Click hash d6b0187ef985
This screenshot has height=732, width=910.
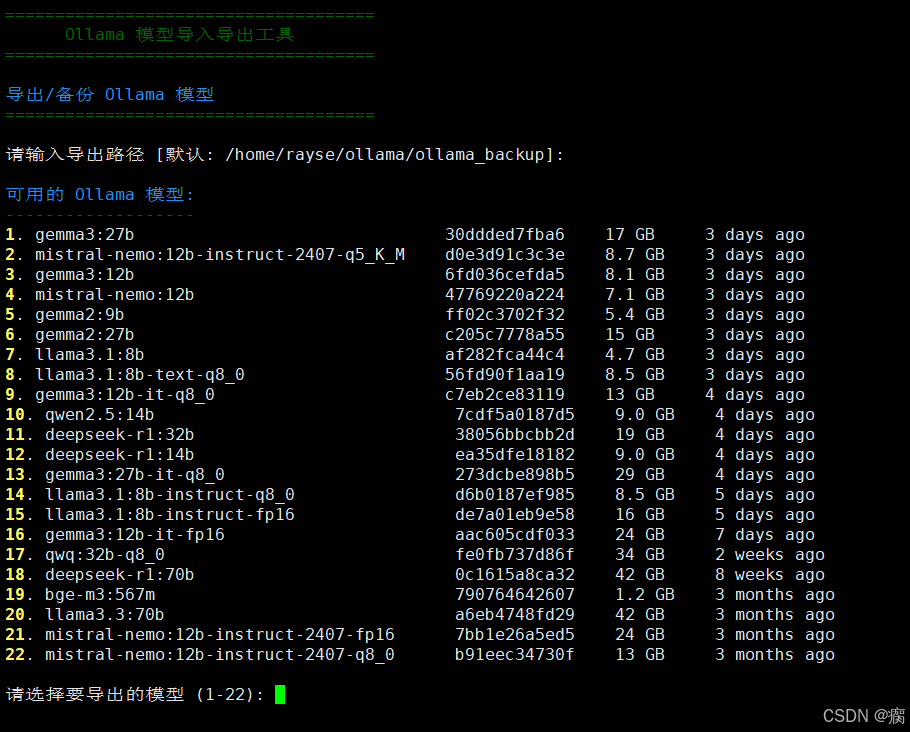click(515, 495)
